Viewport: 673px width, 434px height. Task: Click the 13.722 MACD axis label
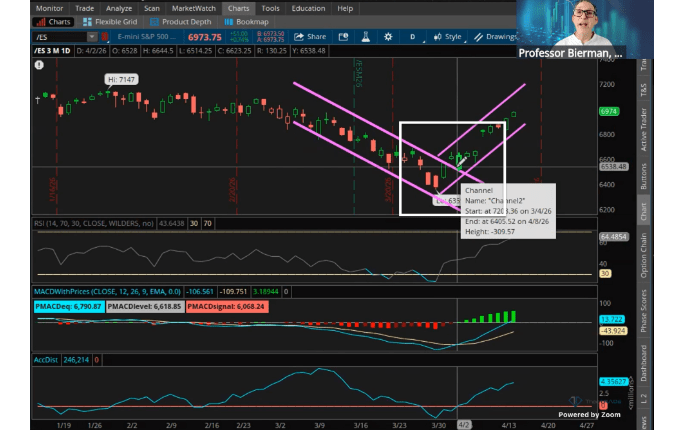pyautogui.click(x=612, y=319)
